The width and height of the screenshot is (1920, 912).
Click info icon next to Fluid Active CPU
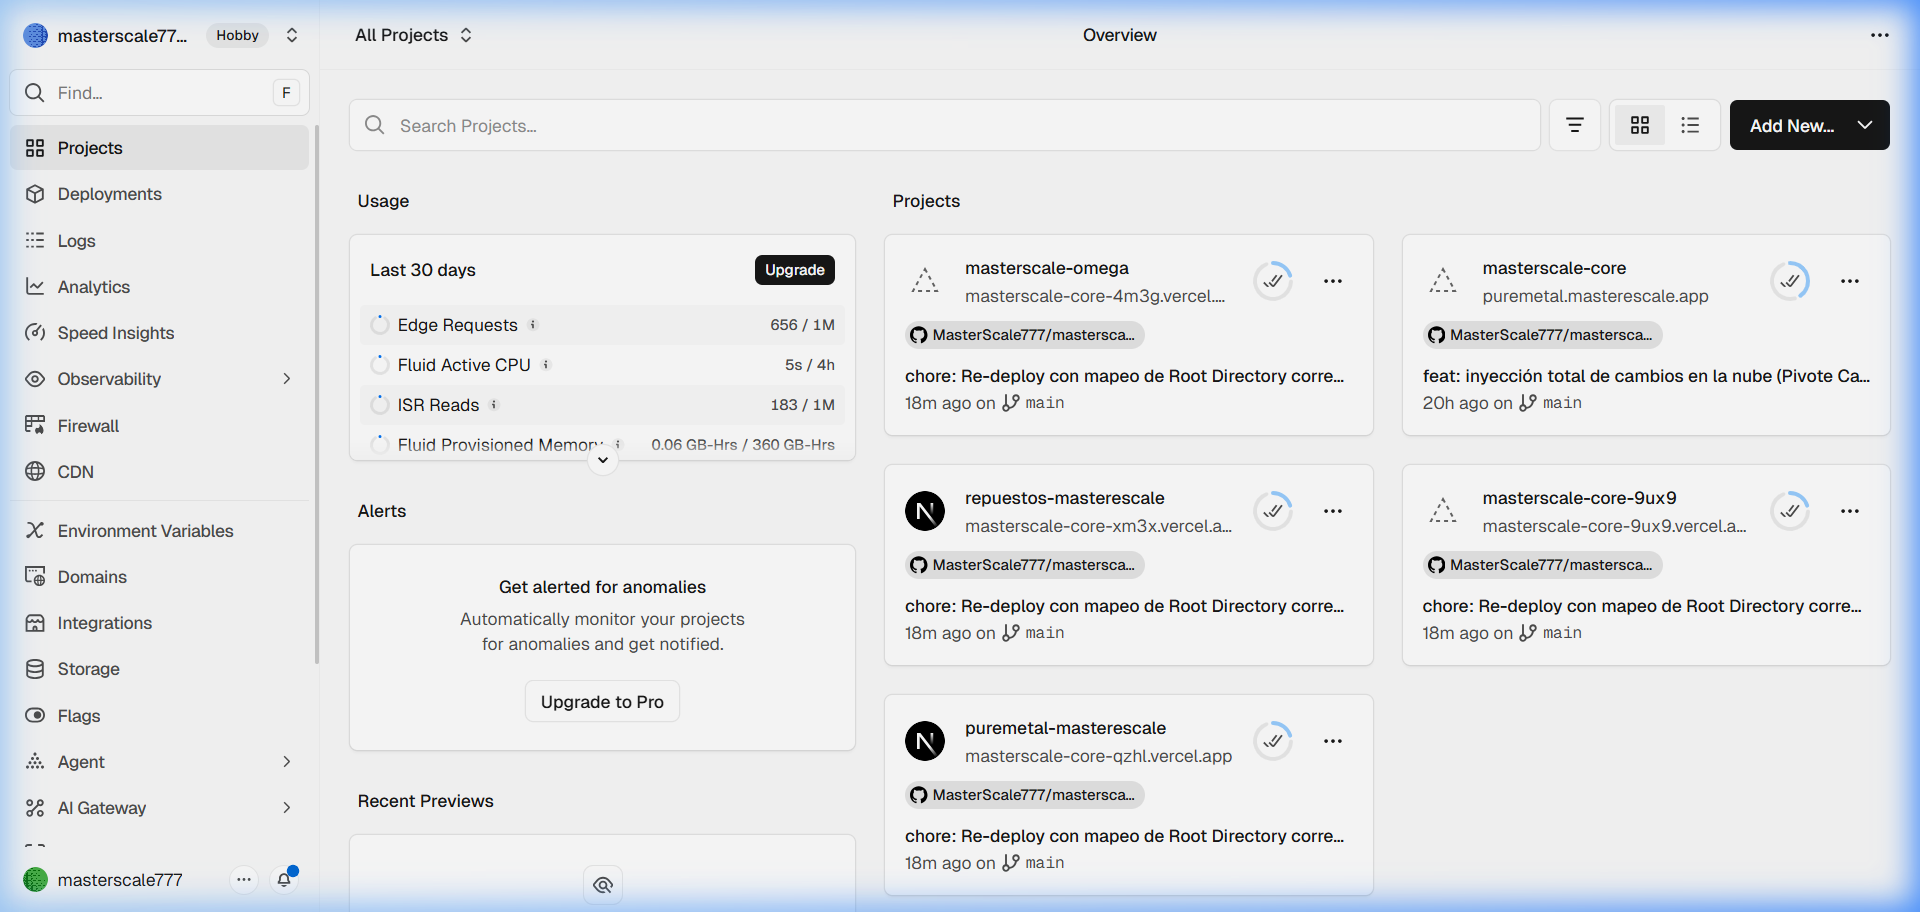[546, 365]
